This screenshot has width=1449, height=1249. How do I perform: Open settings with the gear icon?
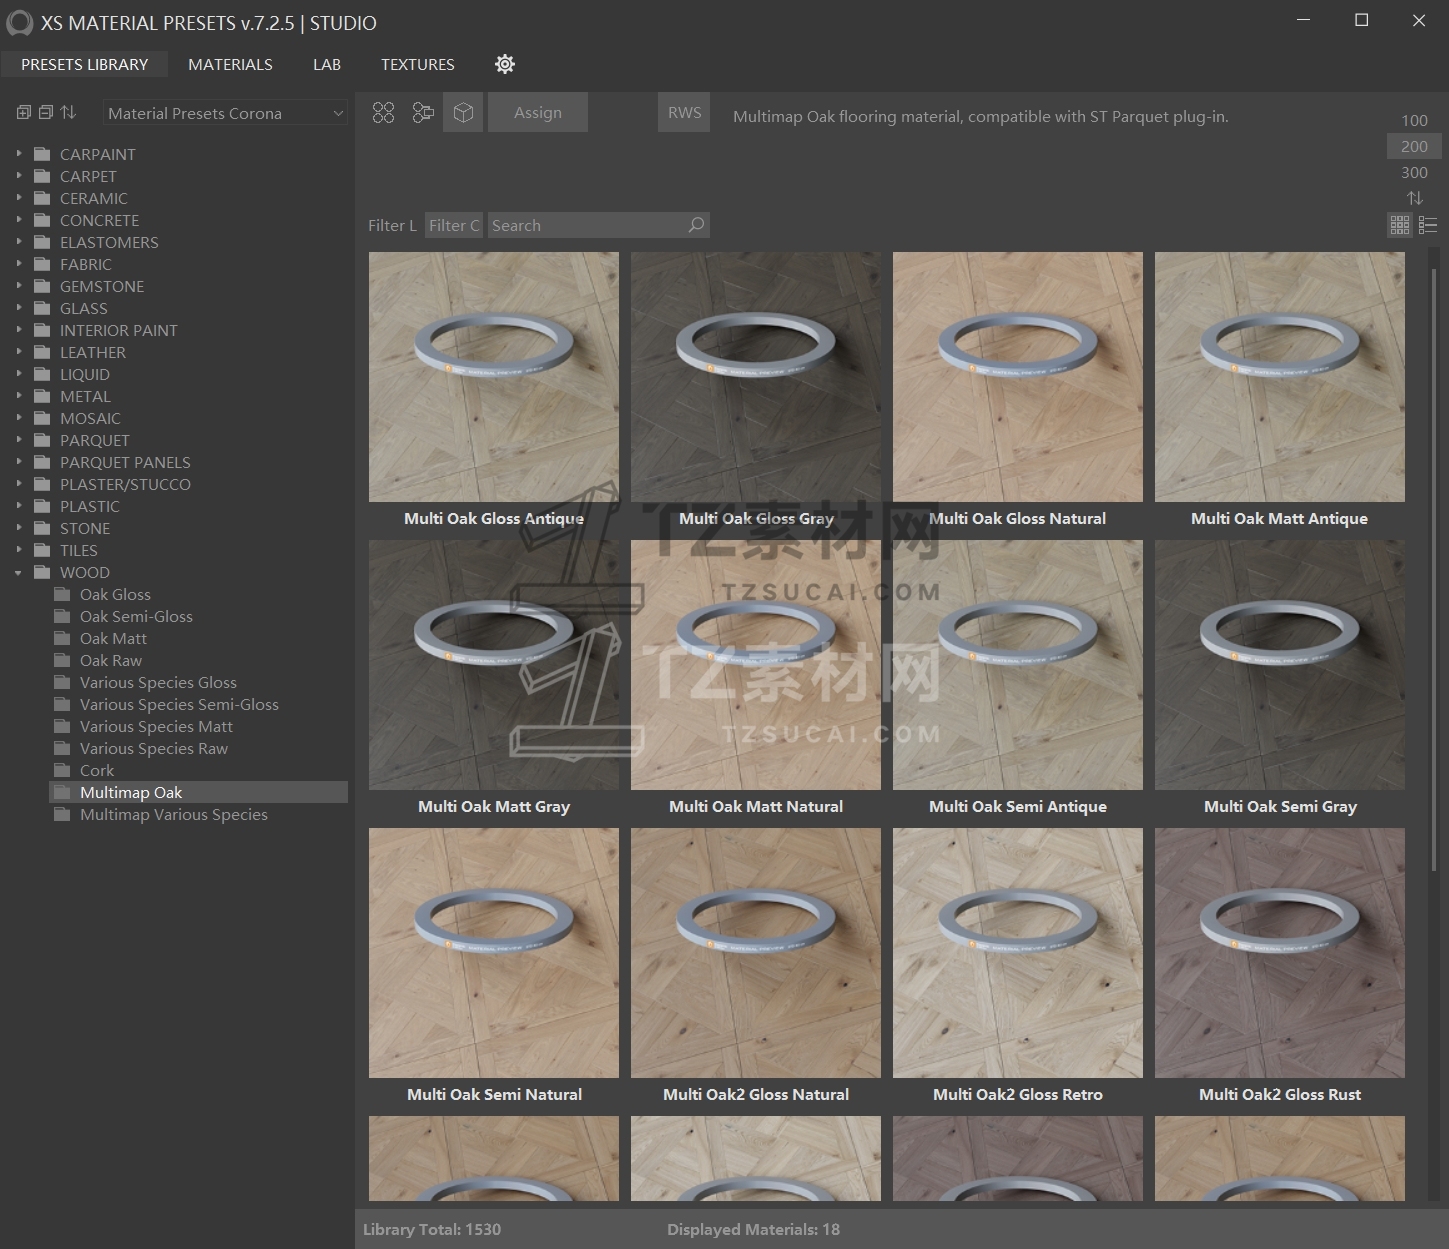505,64
